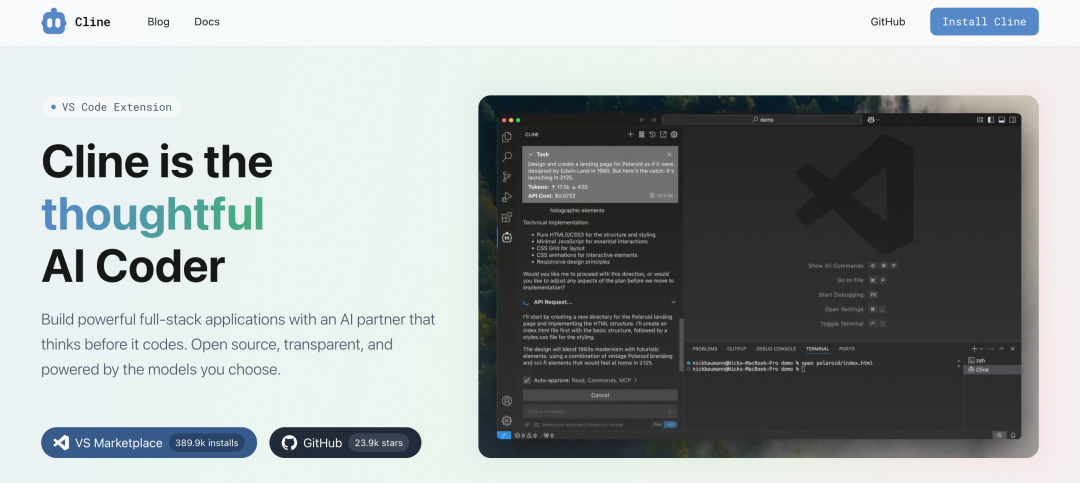The image size is (1080, 483).
Task: Switch Cline to Act mode
Action: [x=670, y=424]
